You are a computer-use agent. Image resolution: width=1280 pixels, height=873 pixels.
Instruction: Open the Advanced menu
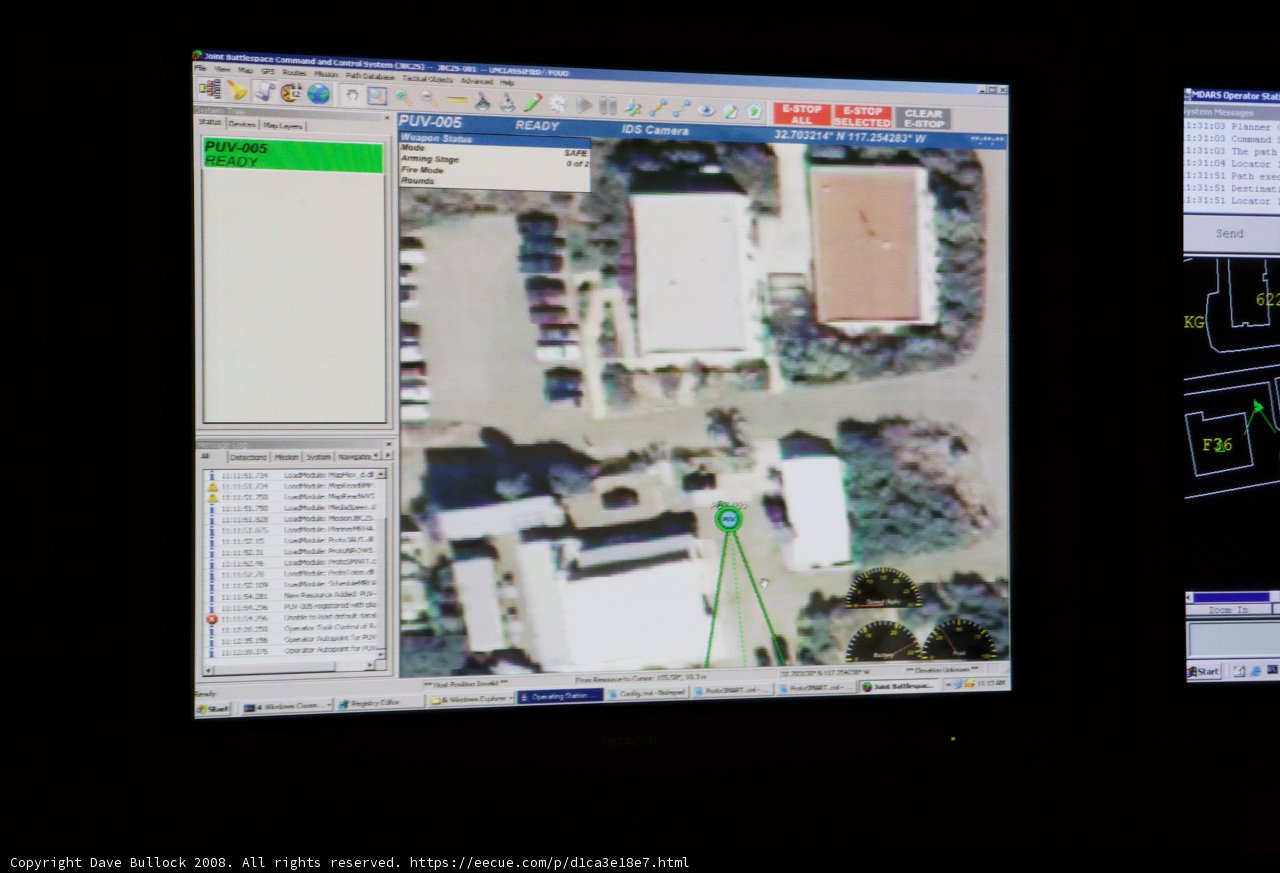pyautogui.click(x=477, y=81)
